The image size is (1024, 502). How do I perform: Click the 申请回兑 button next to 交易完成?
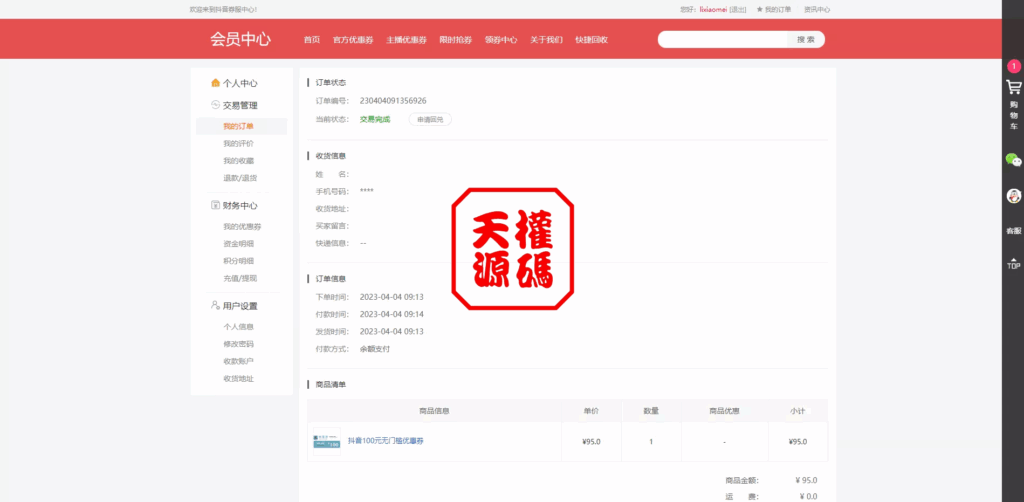[430, 119]
